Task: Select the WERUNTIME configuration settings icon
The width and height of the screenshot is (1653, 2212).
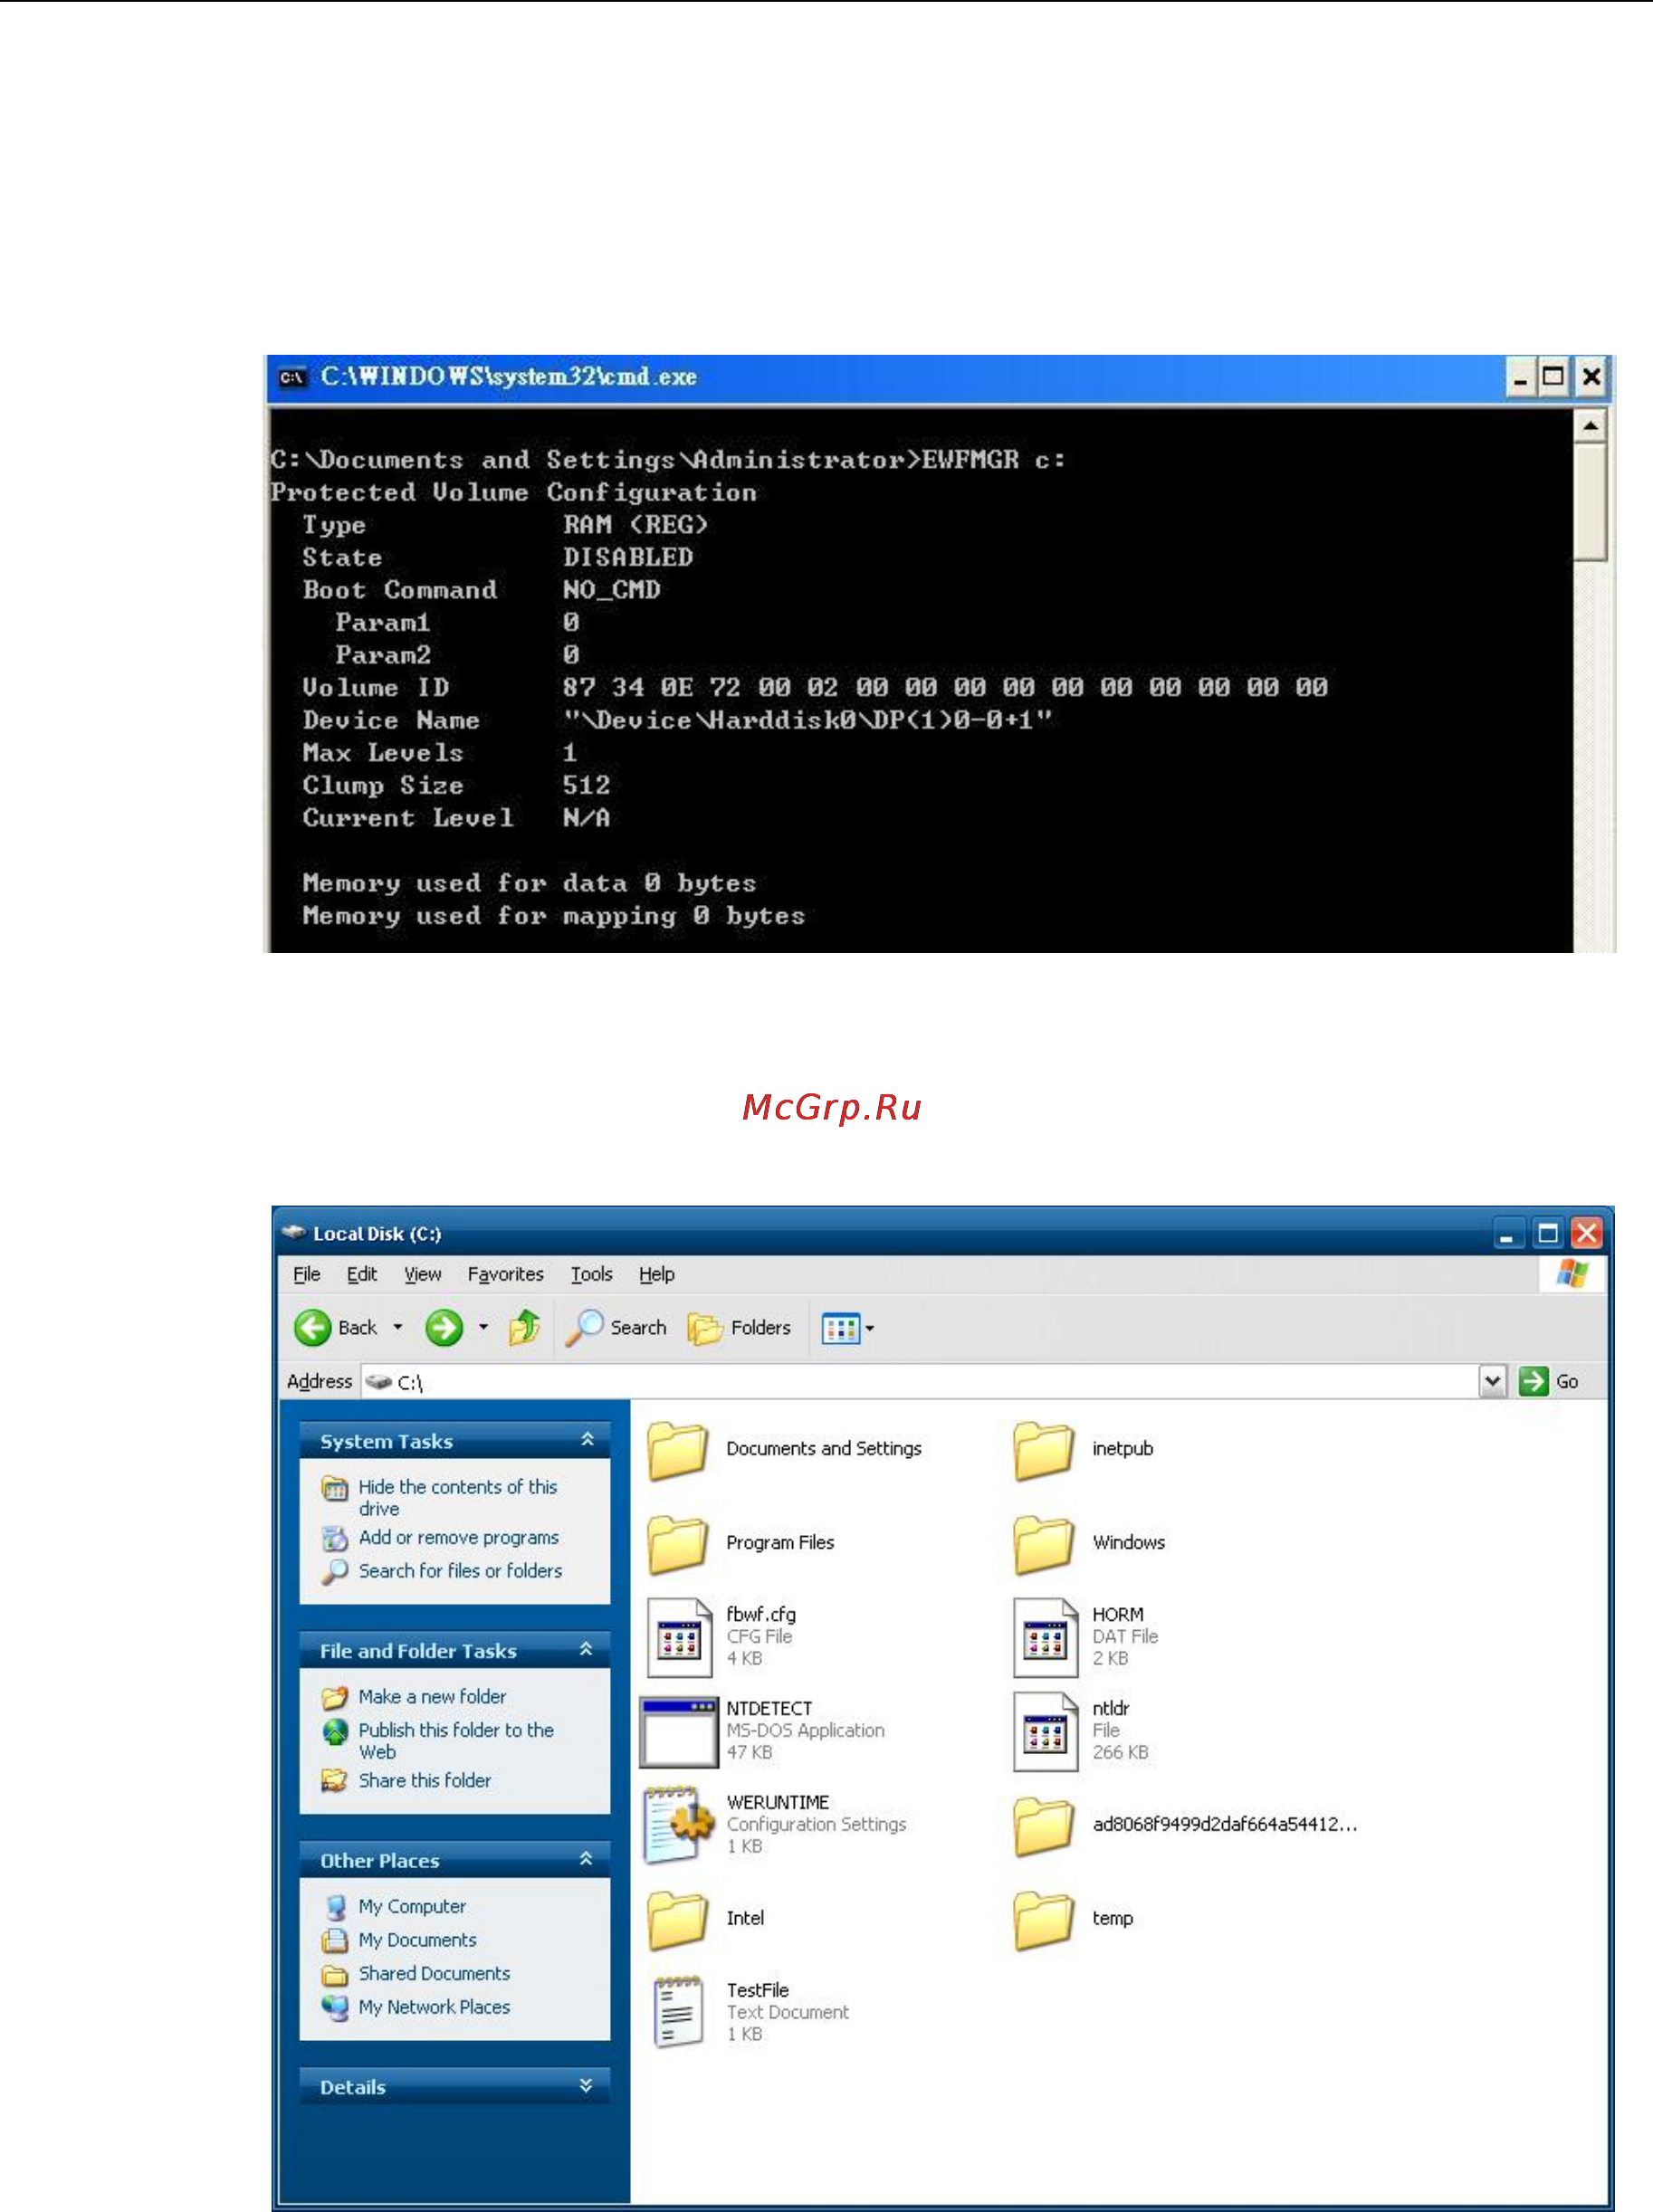Action: 679,1825
